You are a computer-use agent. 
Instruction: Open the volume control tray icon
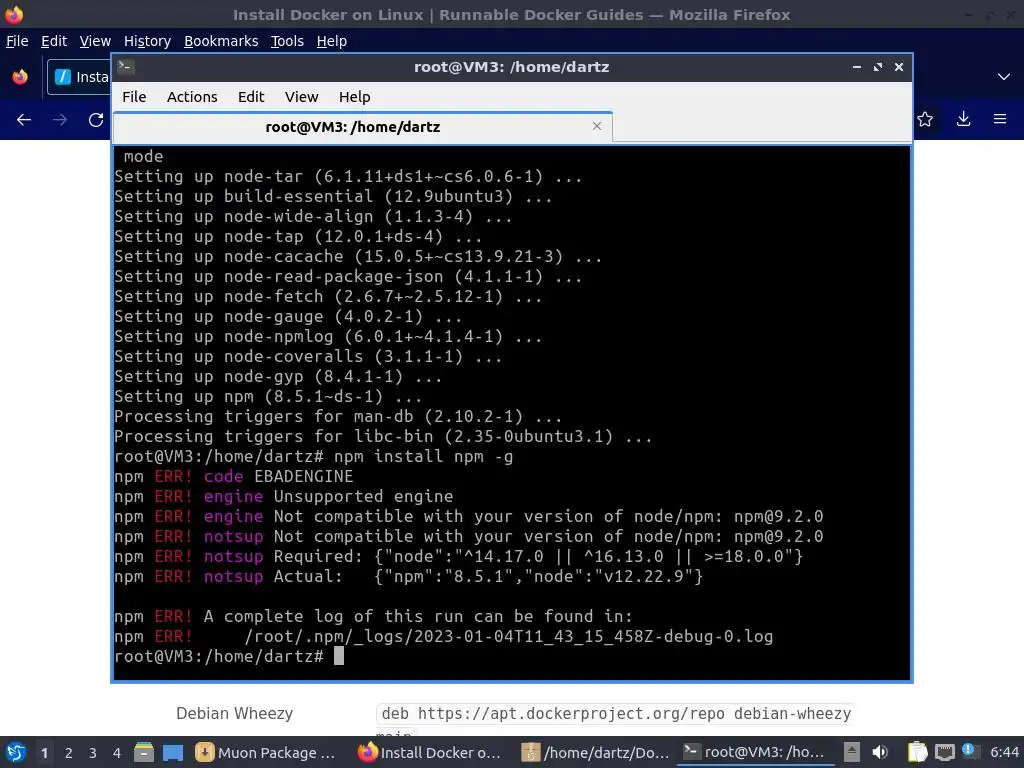pos(880,752)
